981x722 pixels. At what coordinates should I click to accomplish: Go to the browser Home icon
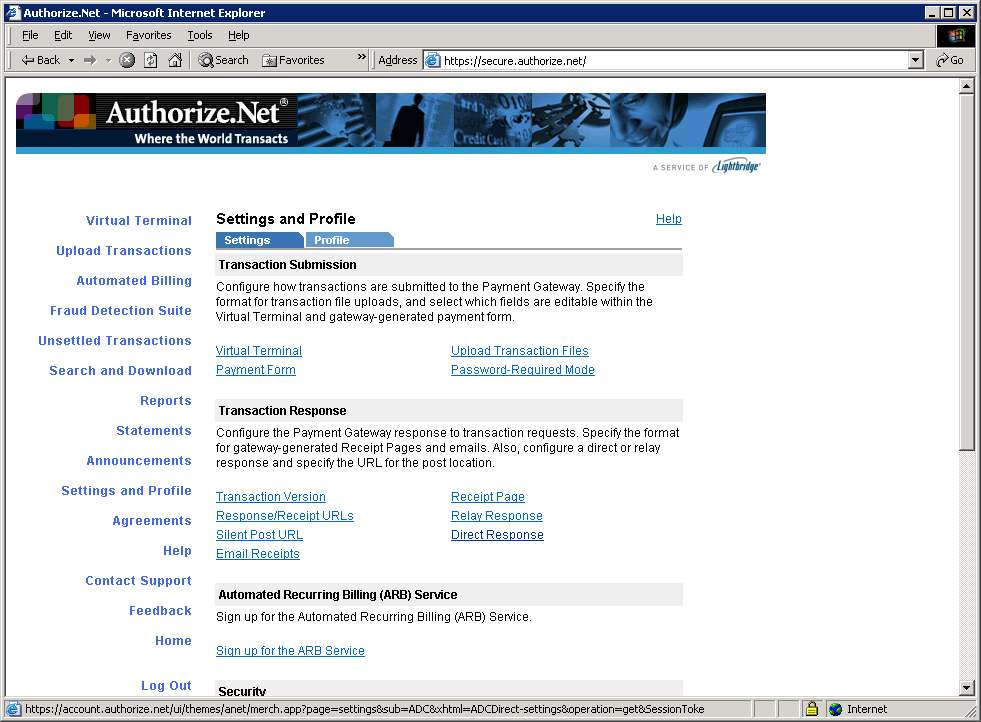175,60
